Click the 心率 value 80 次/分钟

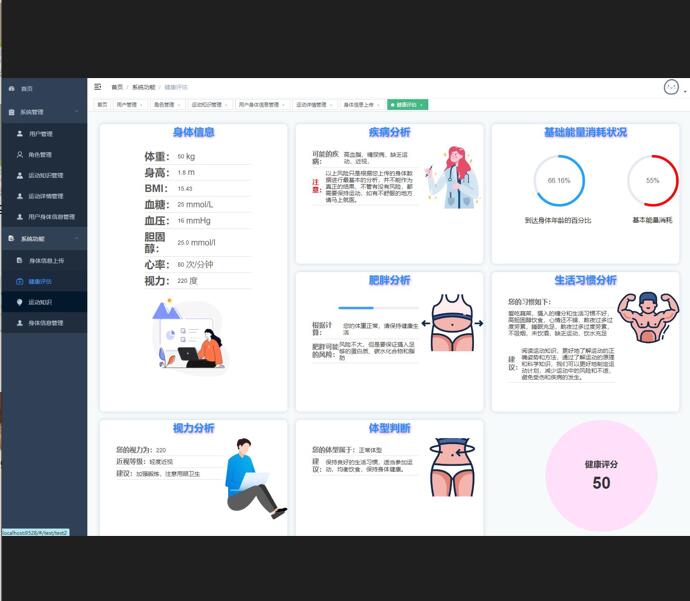pos(195,264)
